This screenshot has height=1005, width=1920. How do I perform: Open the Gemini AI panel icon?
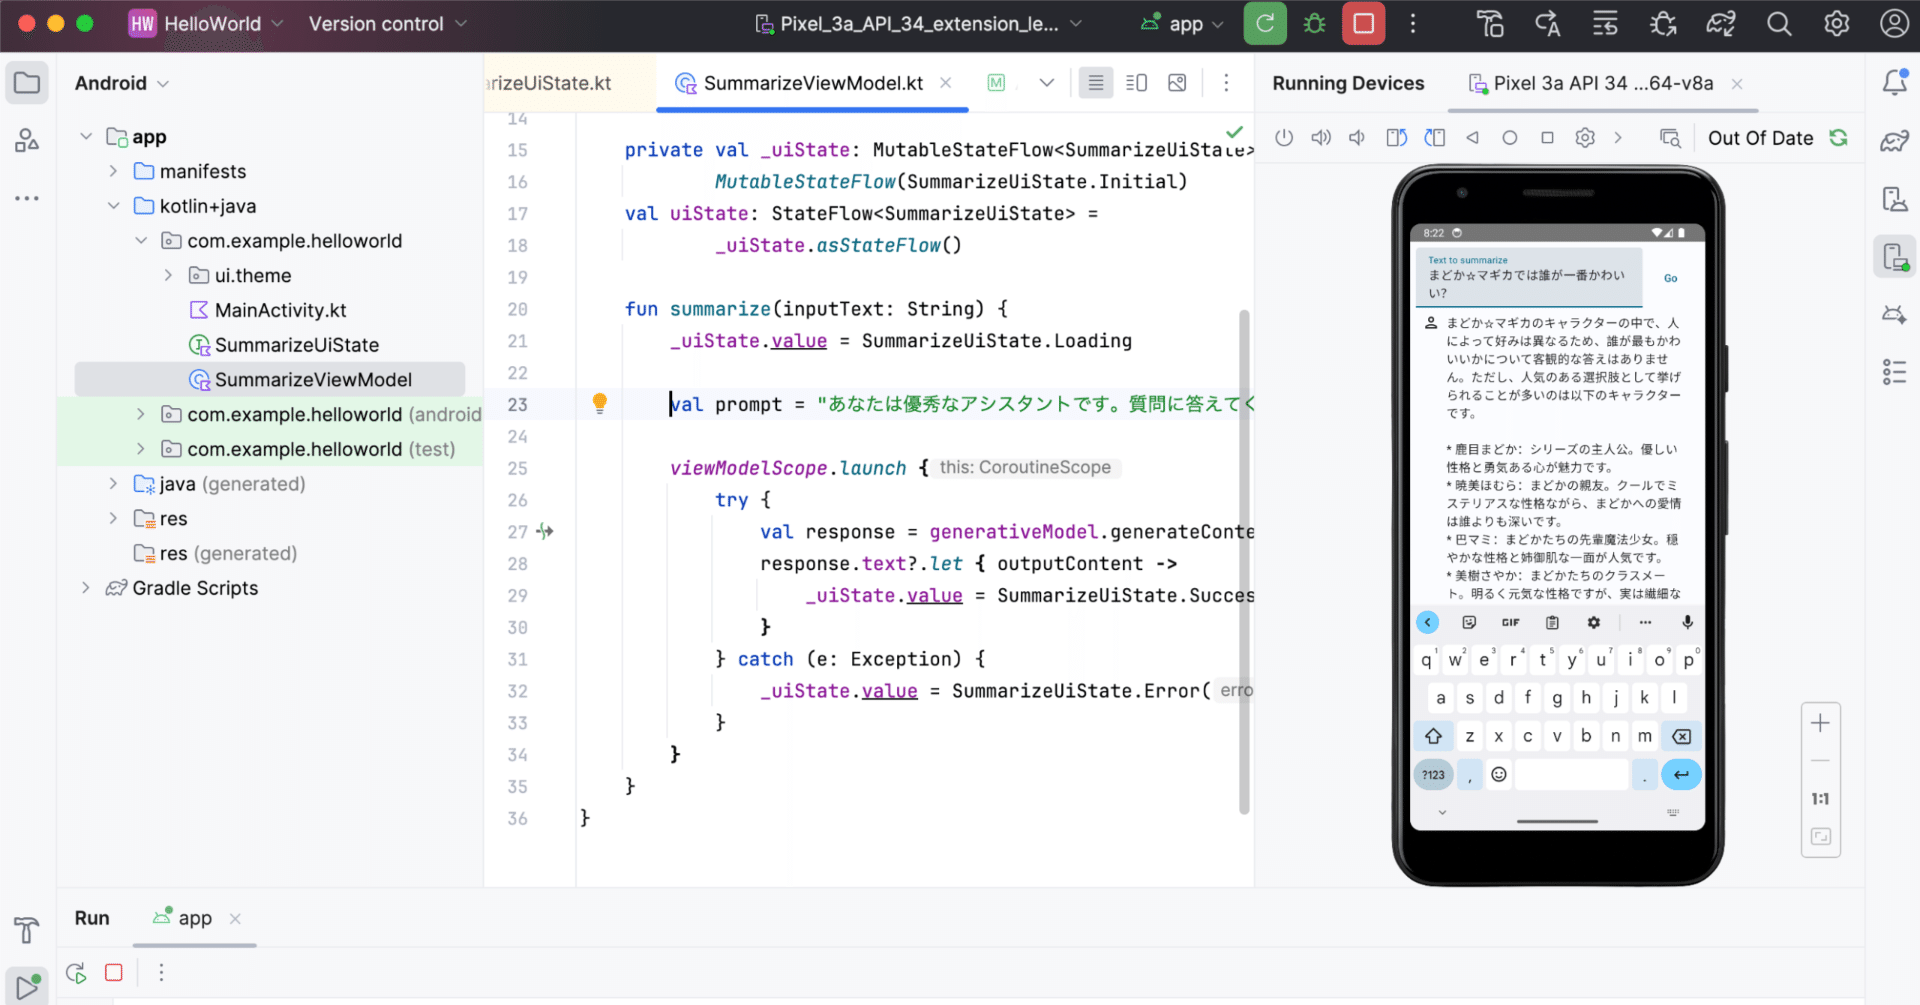tap(1895, 314)
